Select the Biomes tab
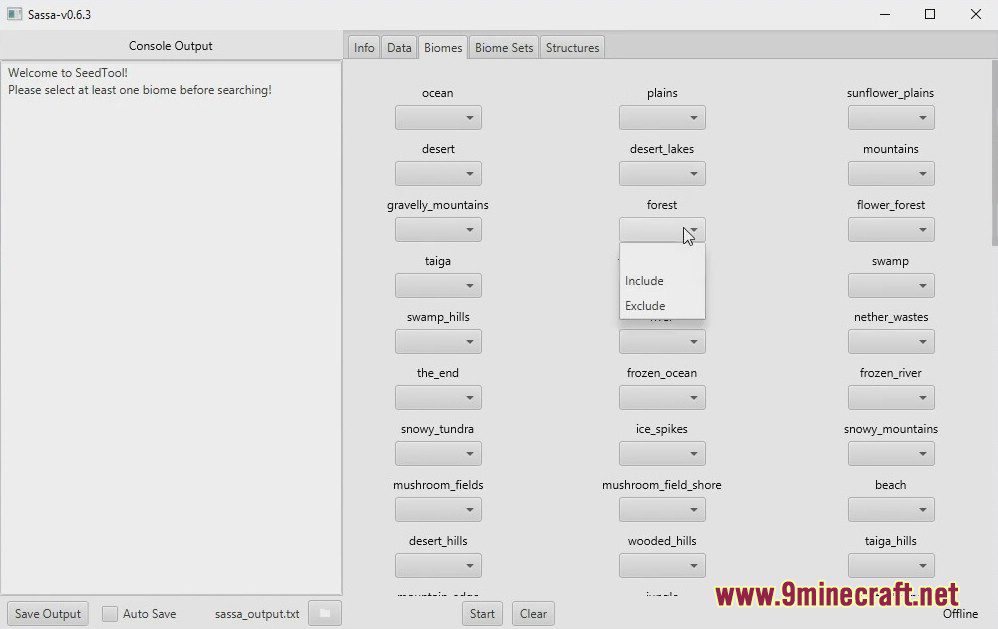Screen dimensions: 998x629 pyautogui.click(x=443, y=48)
